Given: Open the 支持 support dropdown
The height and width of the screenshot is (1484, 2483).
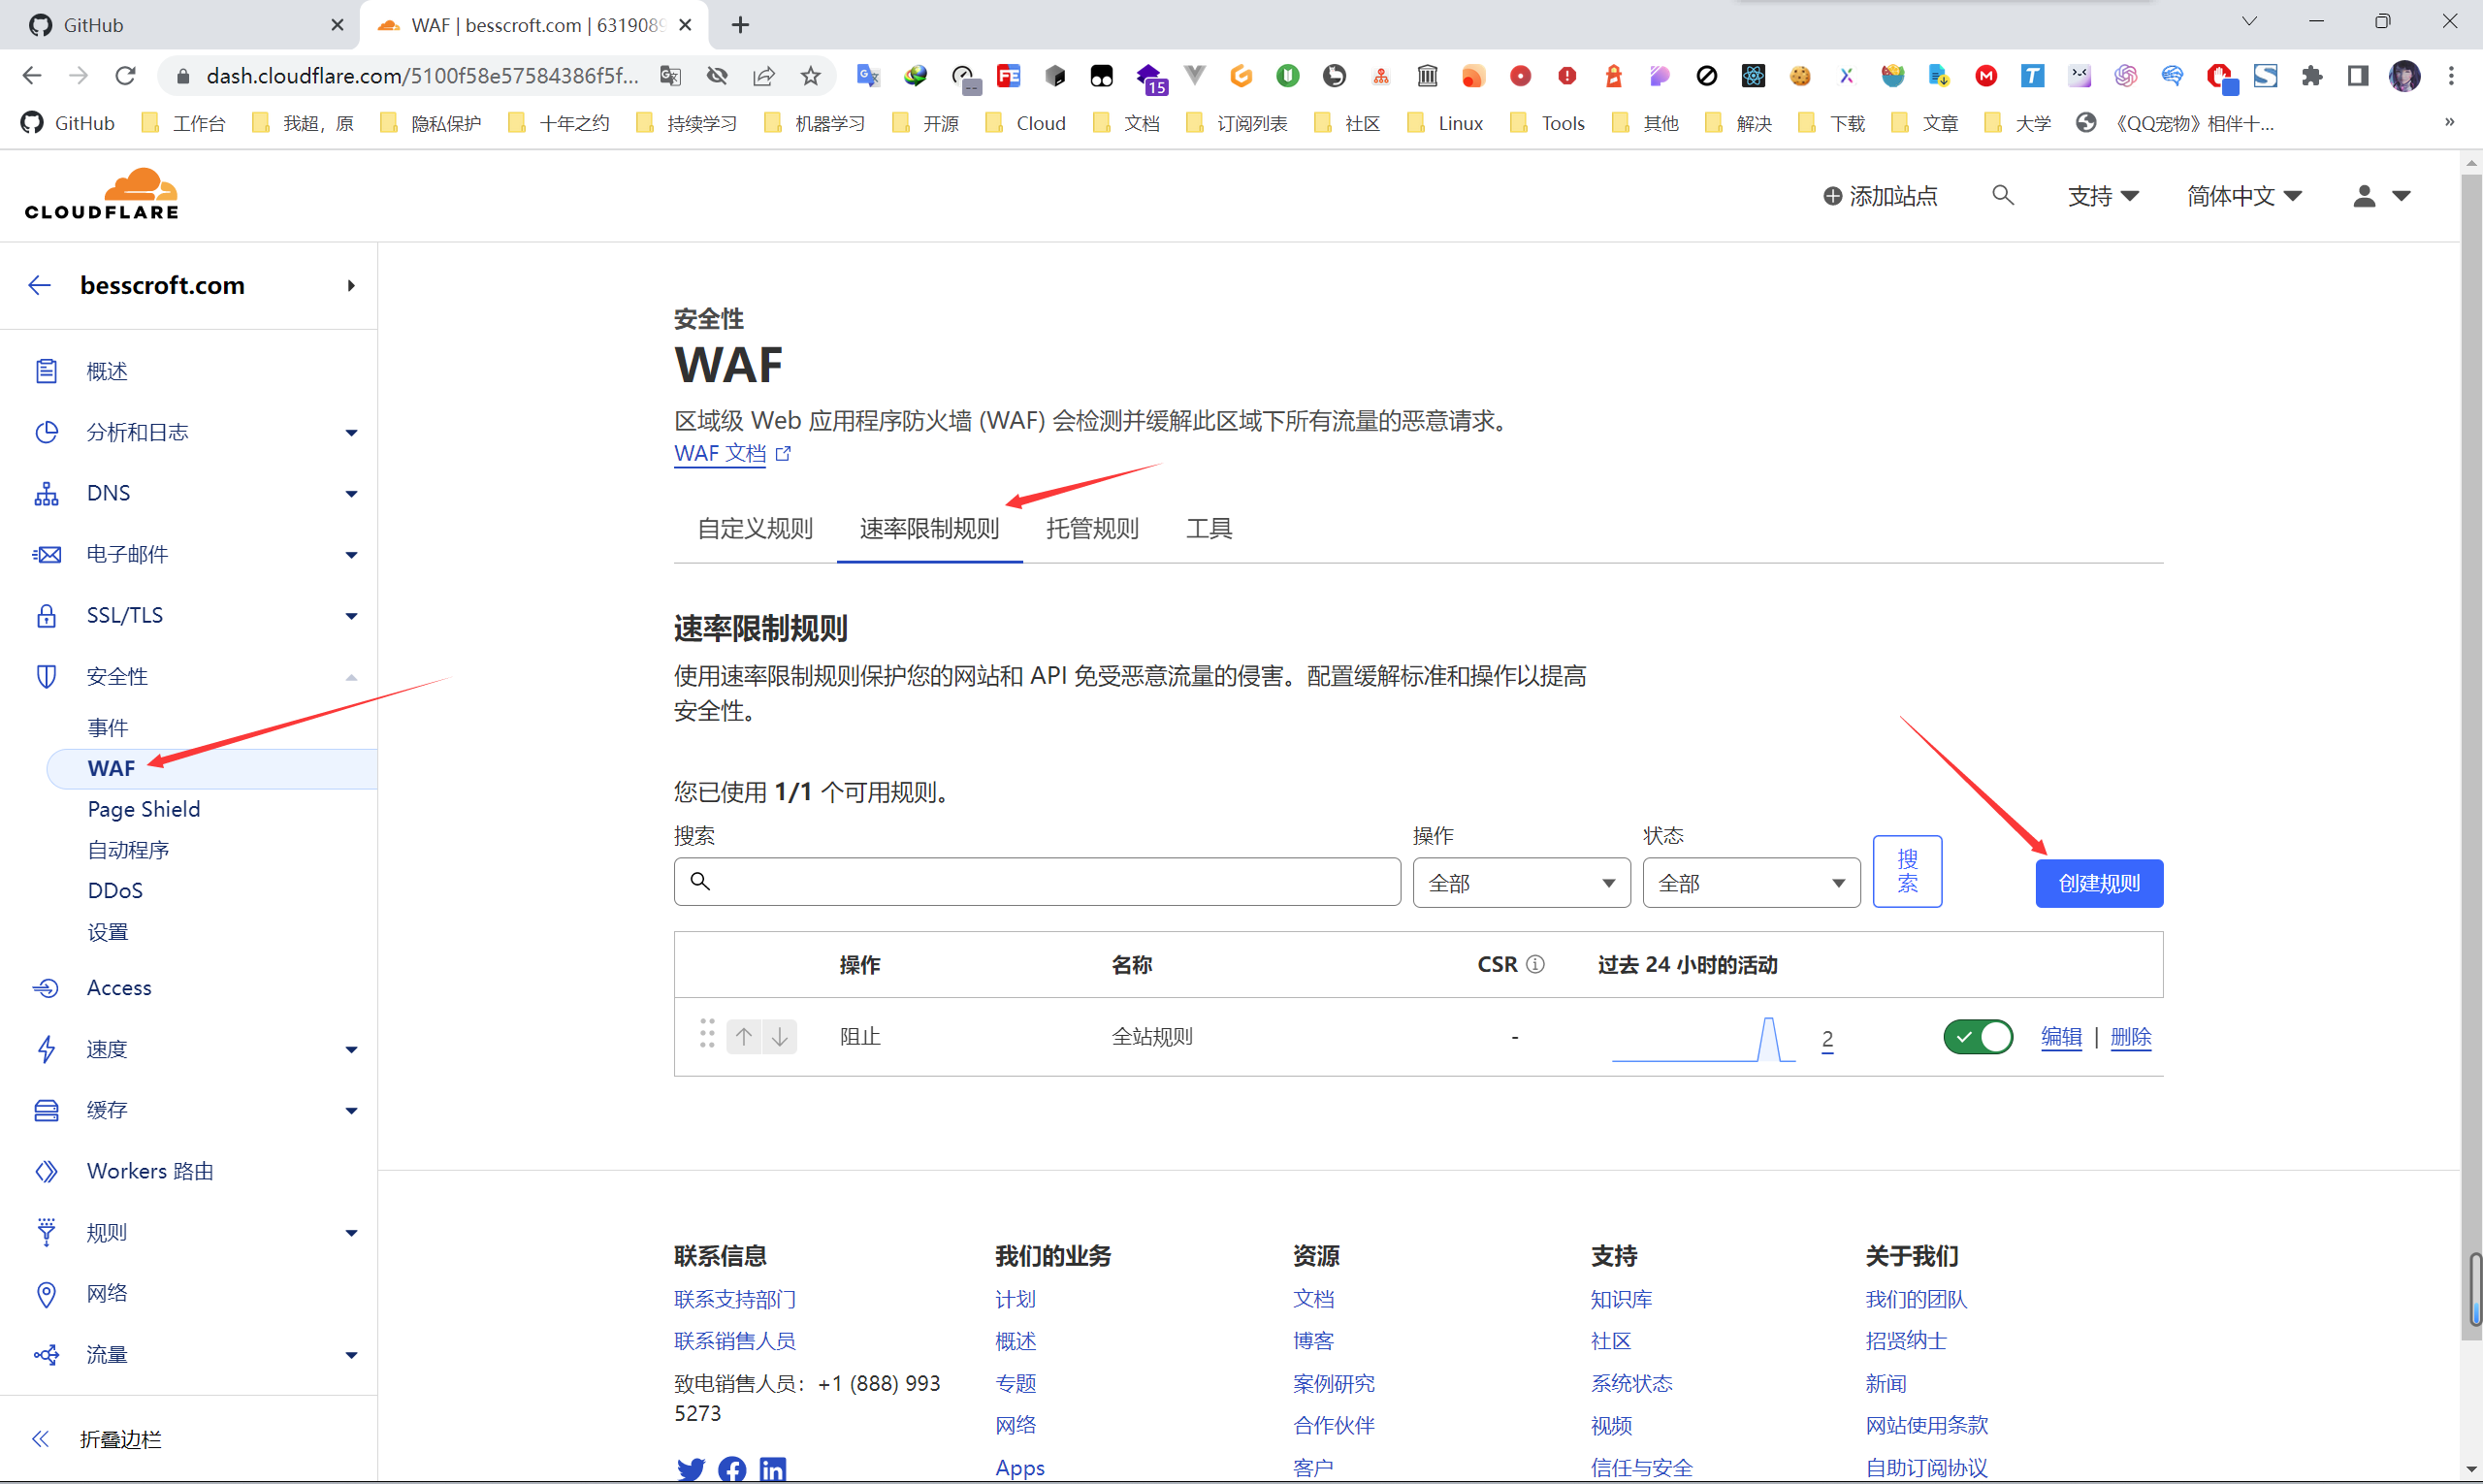Looking at the screenshot, I should pos(2103,196).
